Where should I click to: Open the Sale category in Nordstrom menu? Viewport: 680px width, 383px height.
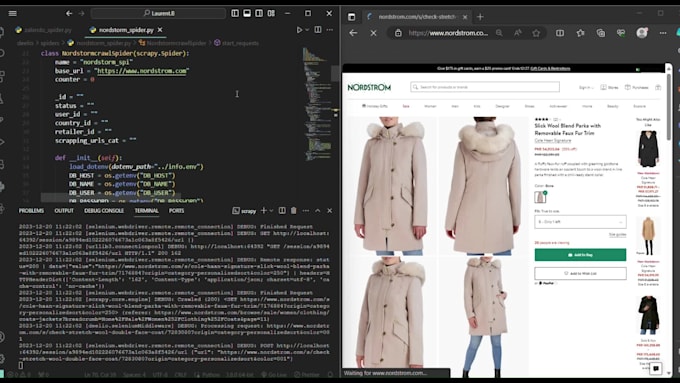406,106
